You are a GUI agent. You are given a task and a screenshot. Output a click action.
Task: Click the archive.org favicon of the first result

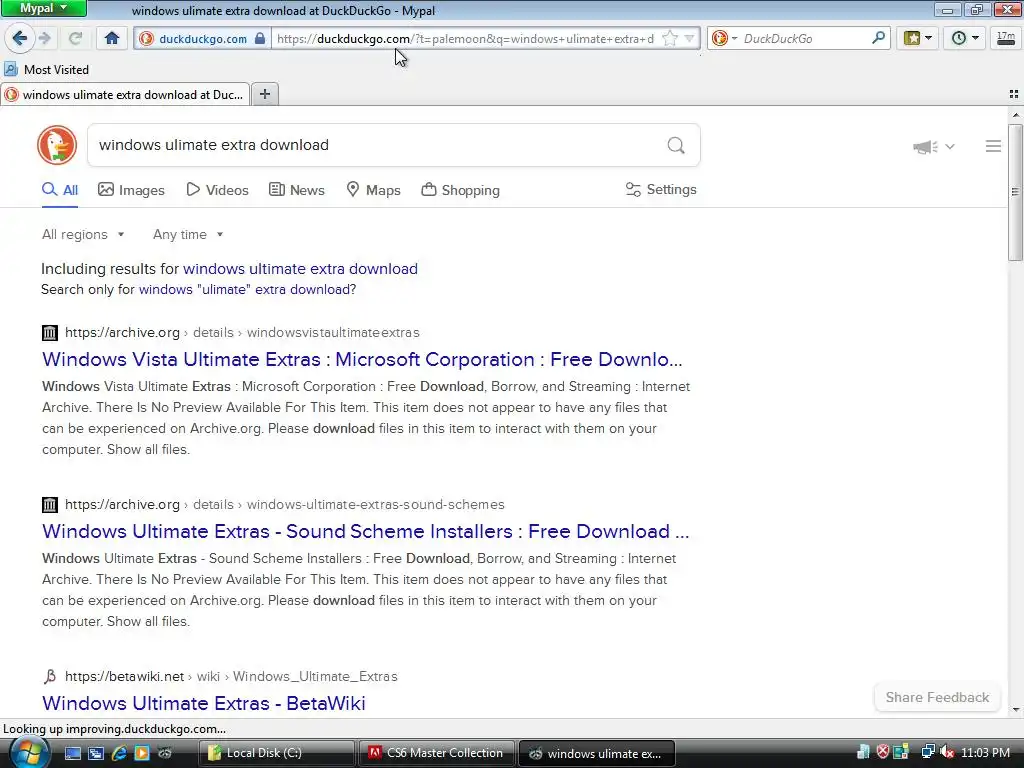(x=50, y=333)
